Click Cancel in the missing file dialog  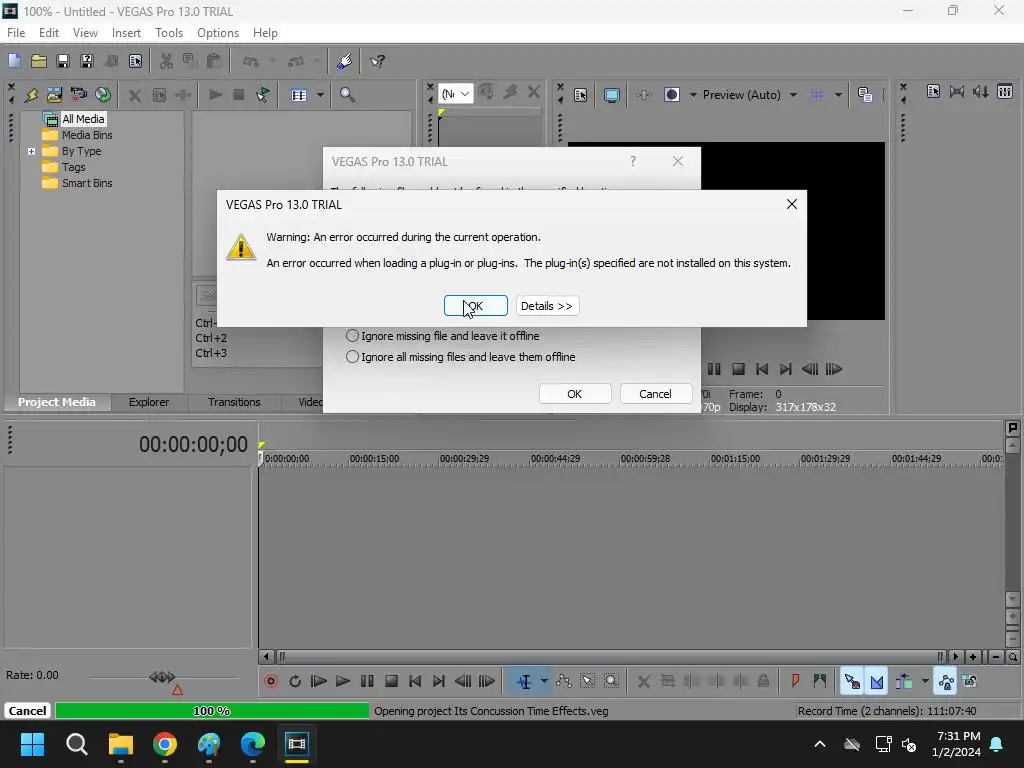coord(655,394)
